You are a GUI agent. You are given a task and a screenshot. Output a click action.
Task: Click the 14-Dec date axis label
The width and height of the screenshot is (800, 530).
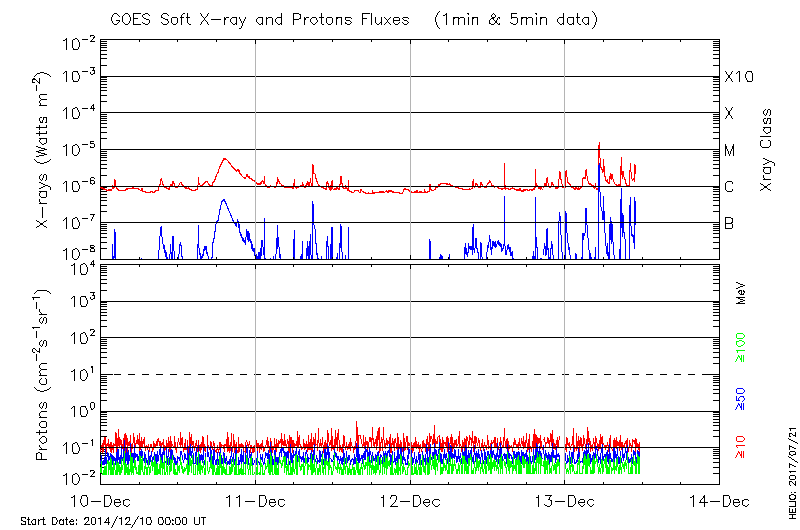(719, 501)
